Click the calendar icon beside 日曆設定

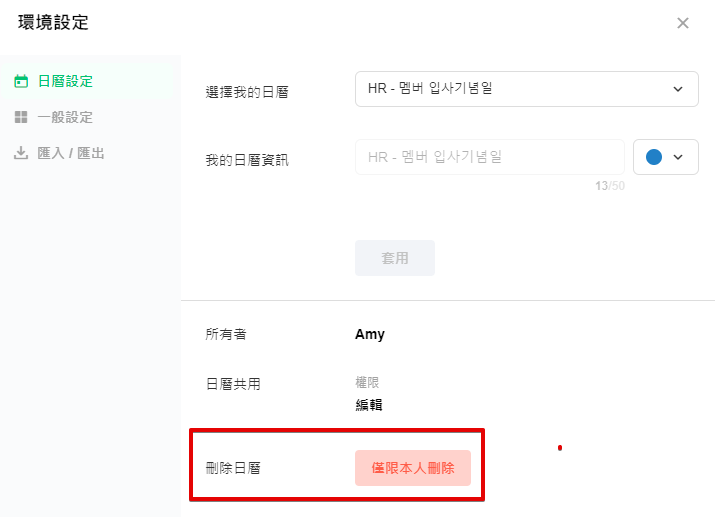[21, 81]
